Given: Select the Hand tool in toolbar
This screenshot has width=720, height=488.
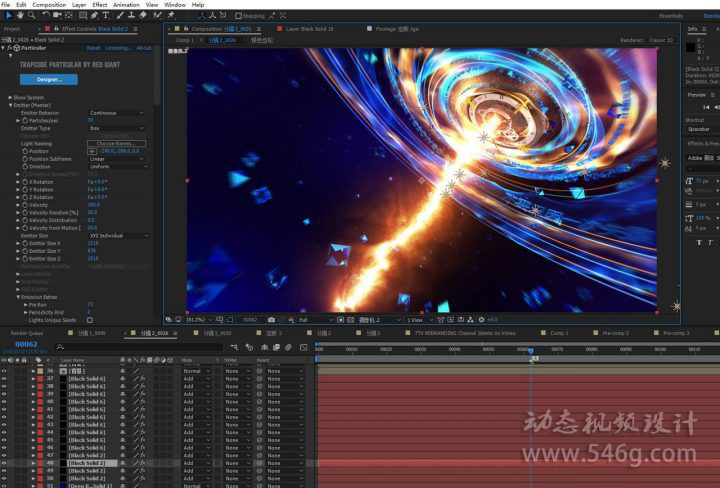Looking at the screenshot, I should click(19, 15).
